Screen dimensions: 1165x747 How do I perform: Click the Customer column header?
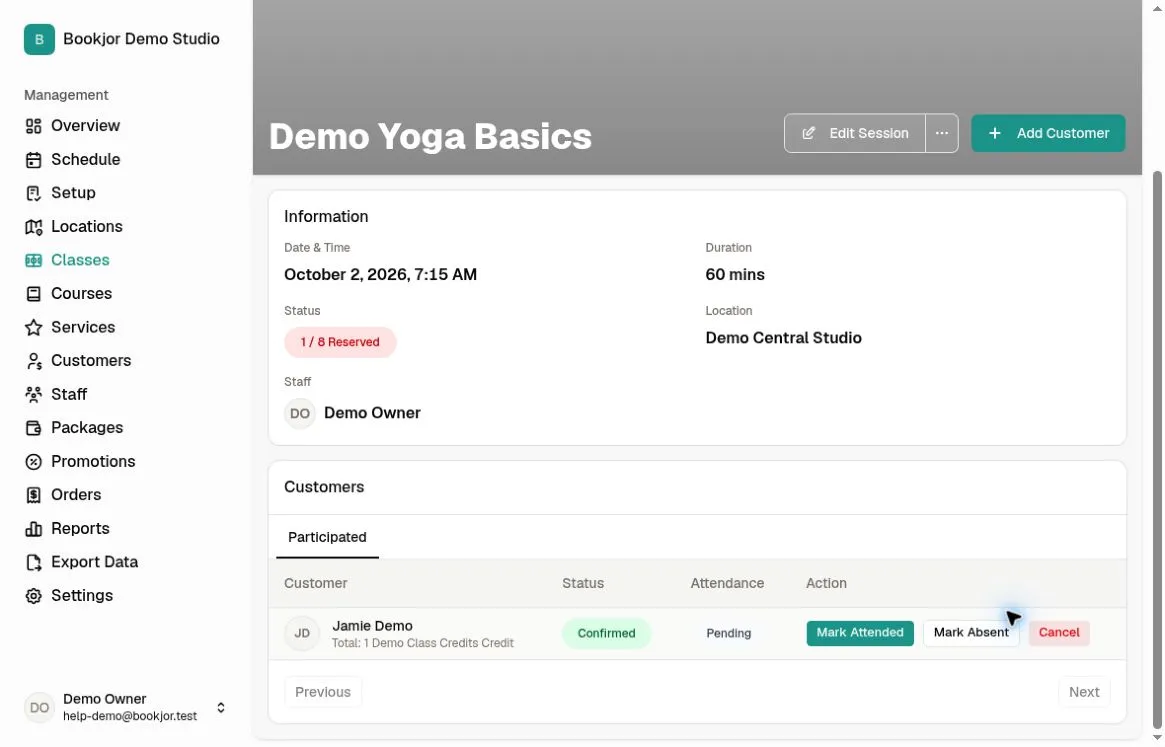click(x=315, y=583)
